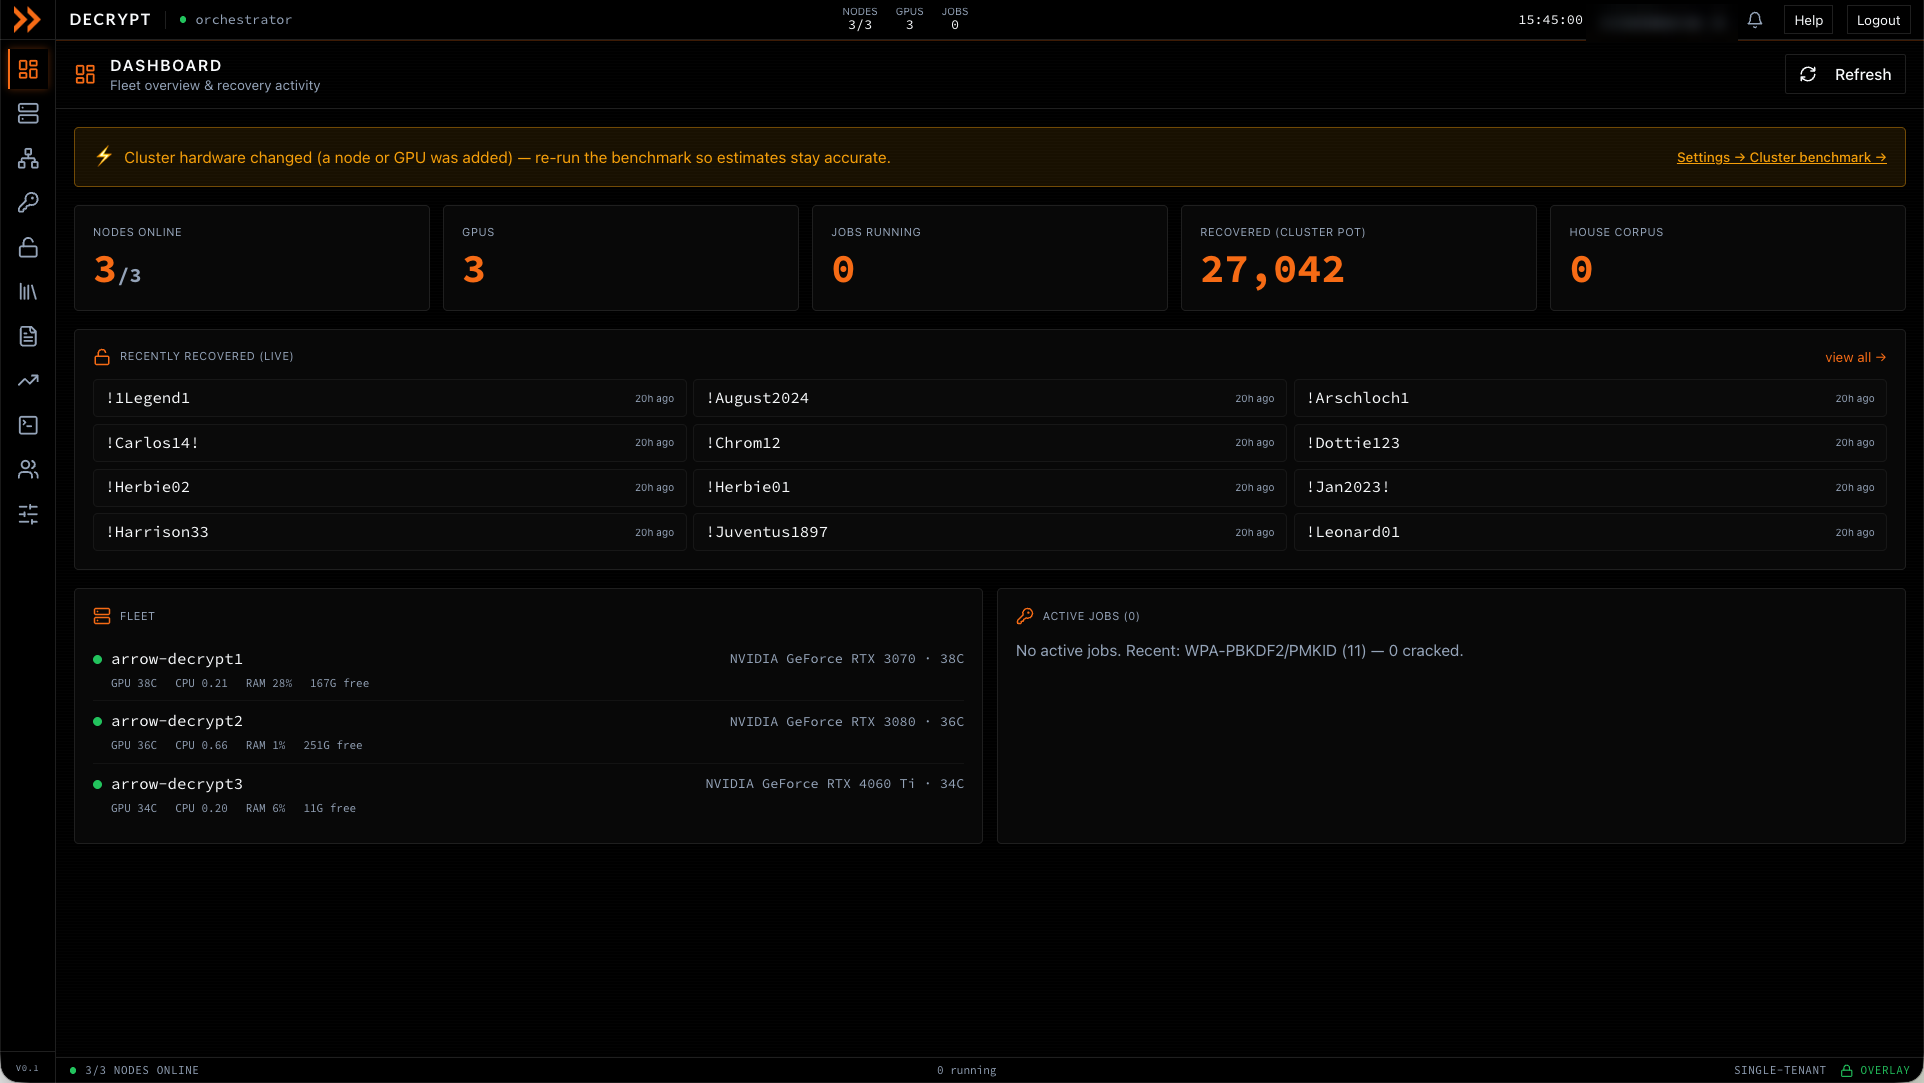Open the Dashboard grid icon in sidebar
Screen dimensions: 1924x1083
pyautogui.click(x=28, y=69)
